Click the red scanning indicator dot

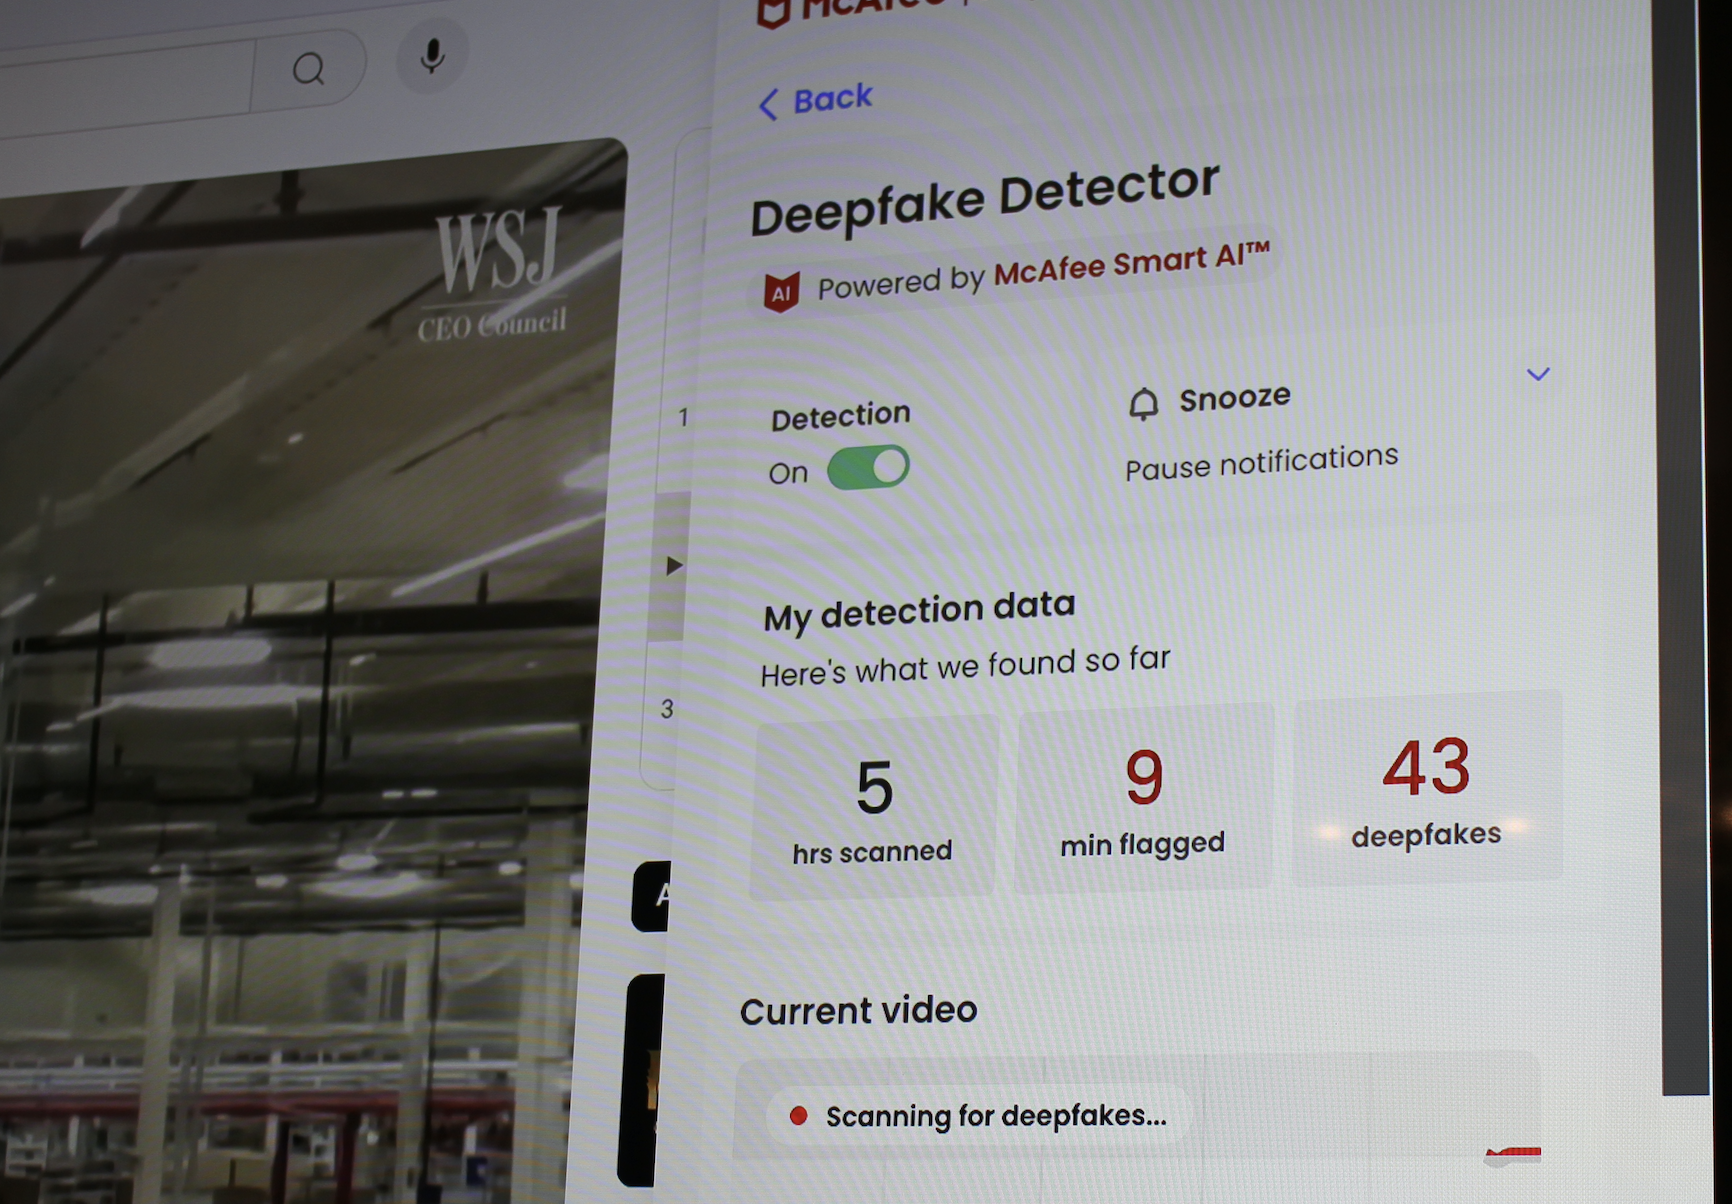(x=798, y=1116)
